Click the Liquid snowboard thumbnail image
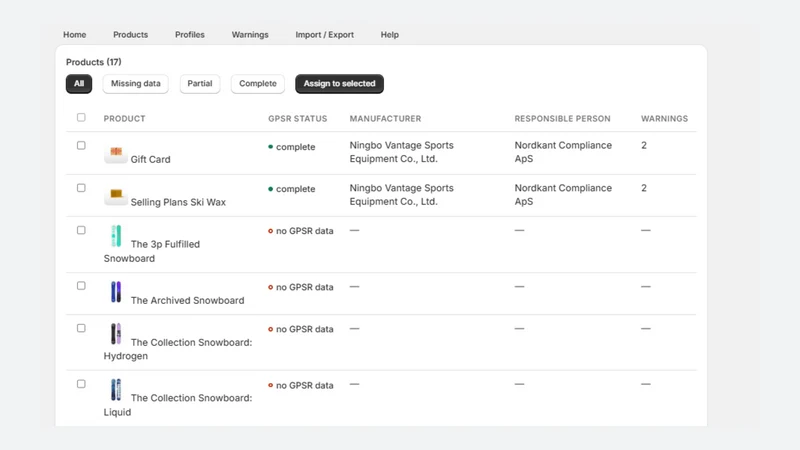The image size is (800, 450). [116, 390]
